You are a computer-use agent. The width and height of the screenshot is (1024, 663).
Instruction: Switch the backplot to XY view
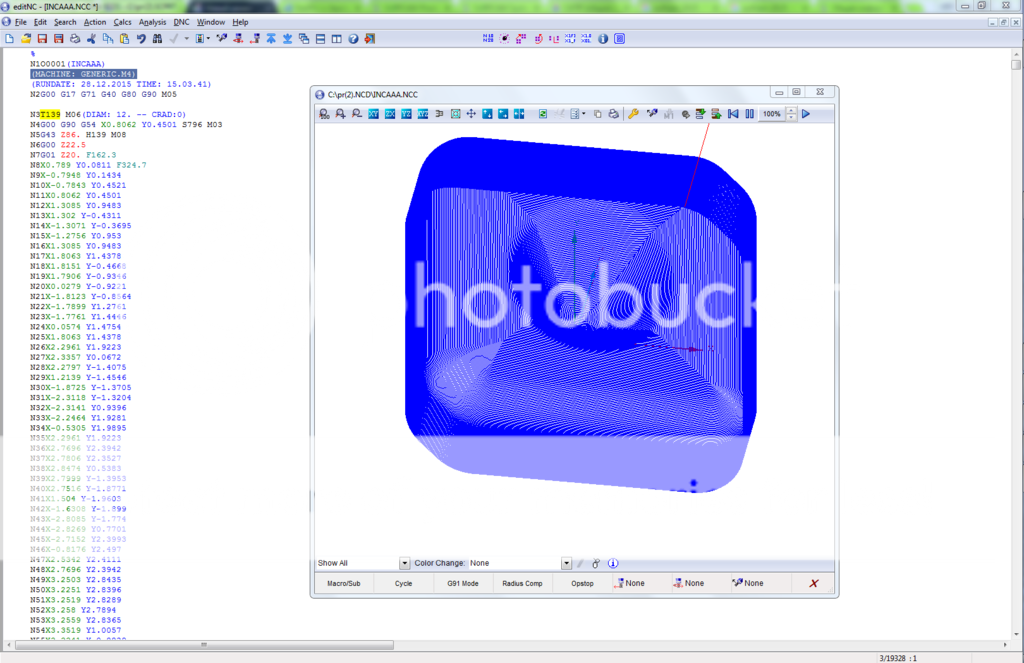click(x=374, y=114)
